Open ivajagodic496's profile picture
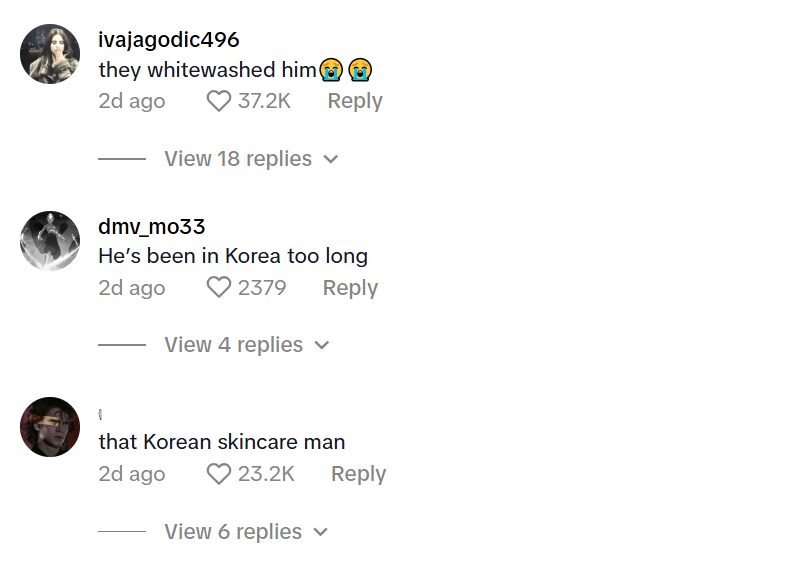Viewport: 790px width, 568px height. click(x=50, y=54)
